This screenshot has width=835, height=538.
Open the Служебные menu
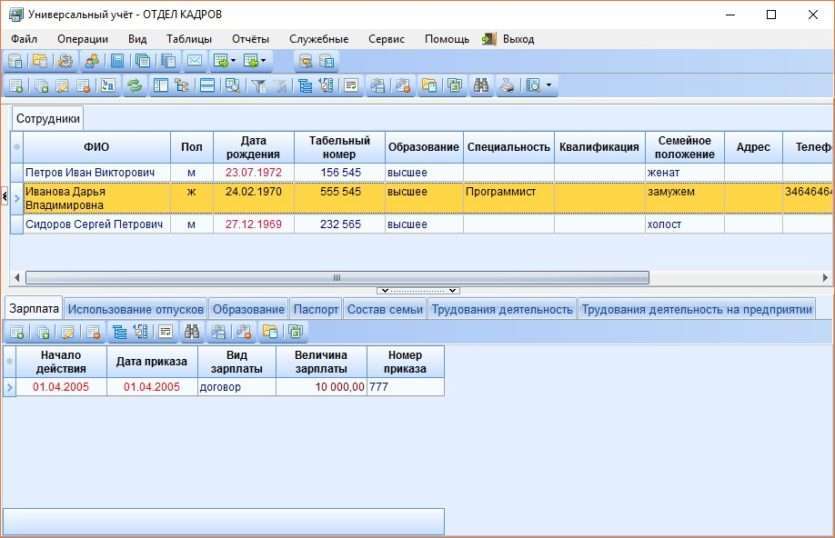click(318, 39)
